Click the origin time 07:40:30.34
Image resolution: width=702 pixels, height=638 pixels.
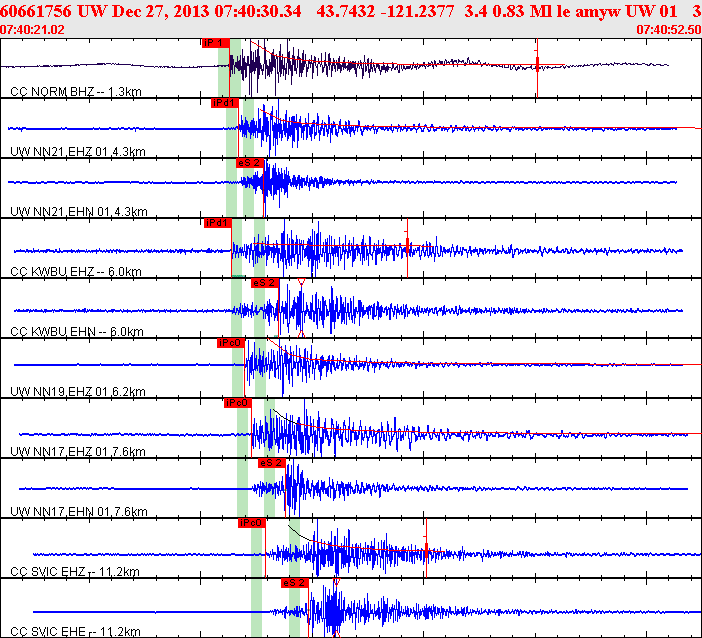pyautogui.click(x=258, y=11)
